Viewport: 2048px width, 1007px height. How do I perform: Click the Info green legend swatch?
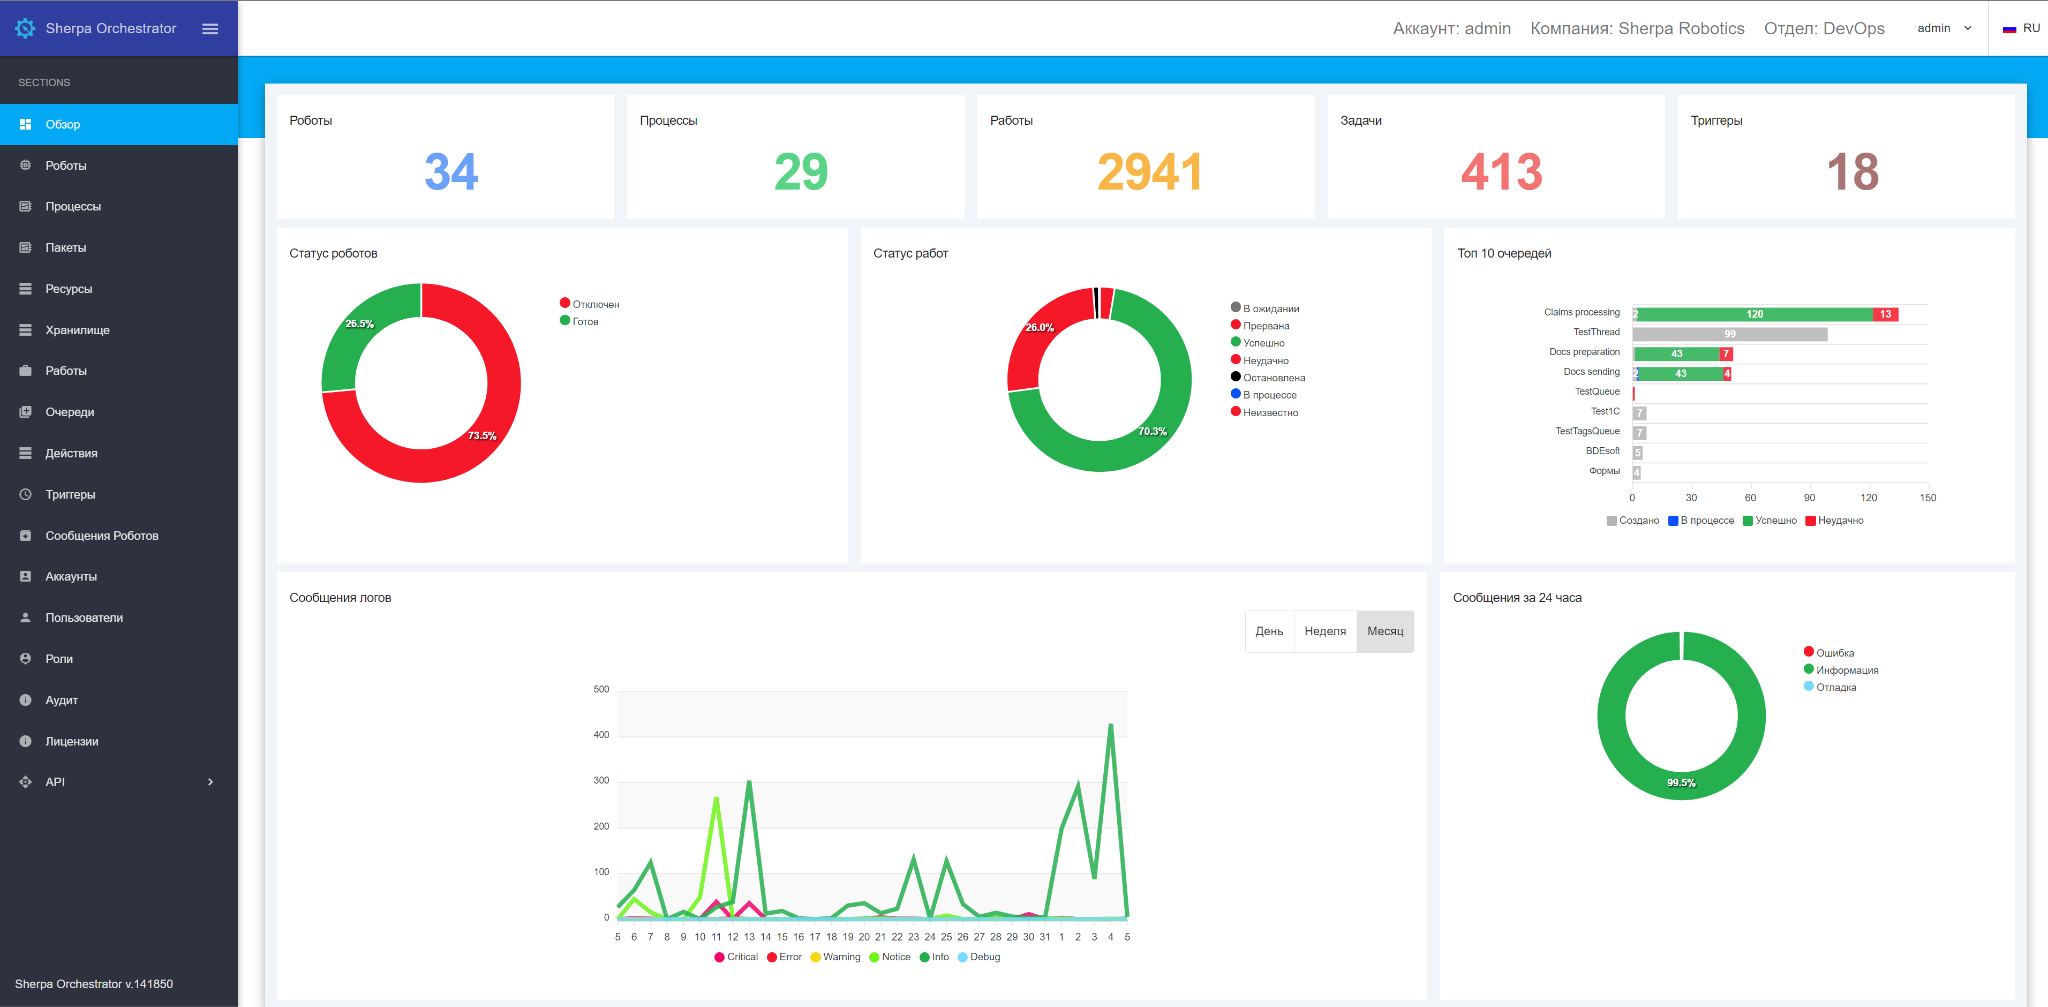(x=925, y=957)
